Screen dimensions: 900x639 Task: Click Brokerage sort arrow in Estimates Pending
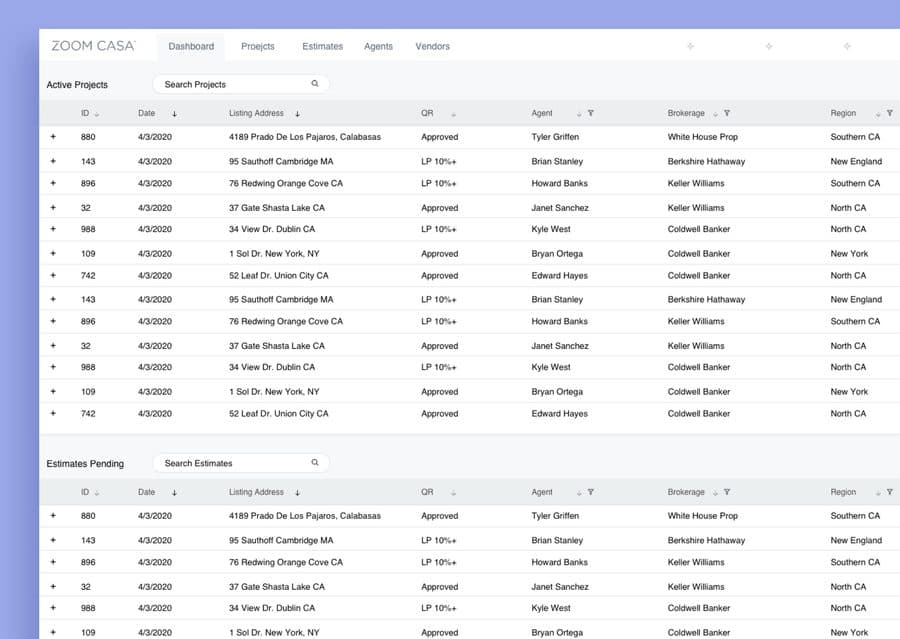click(715, 493)
